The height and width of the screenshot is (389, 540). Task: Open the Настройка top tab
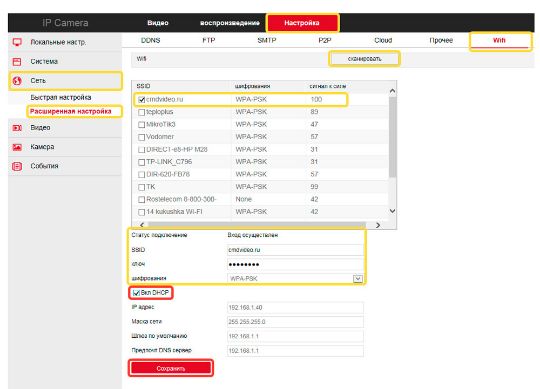point(302,23)
